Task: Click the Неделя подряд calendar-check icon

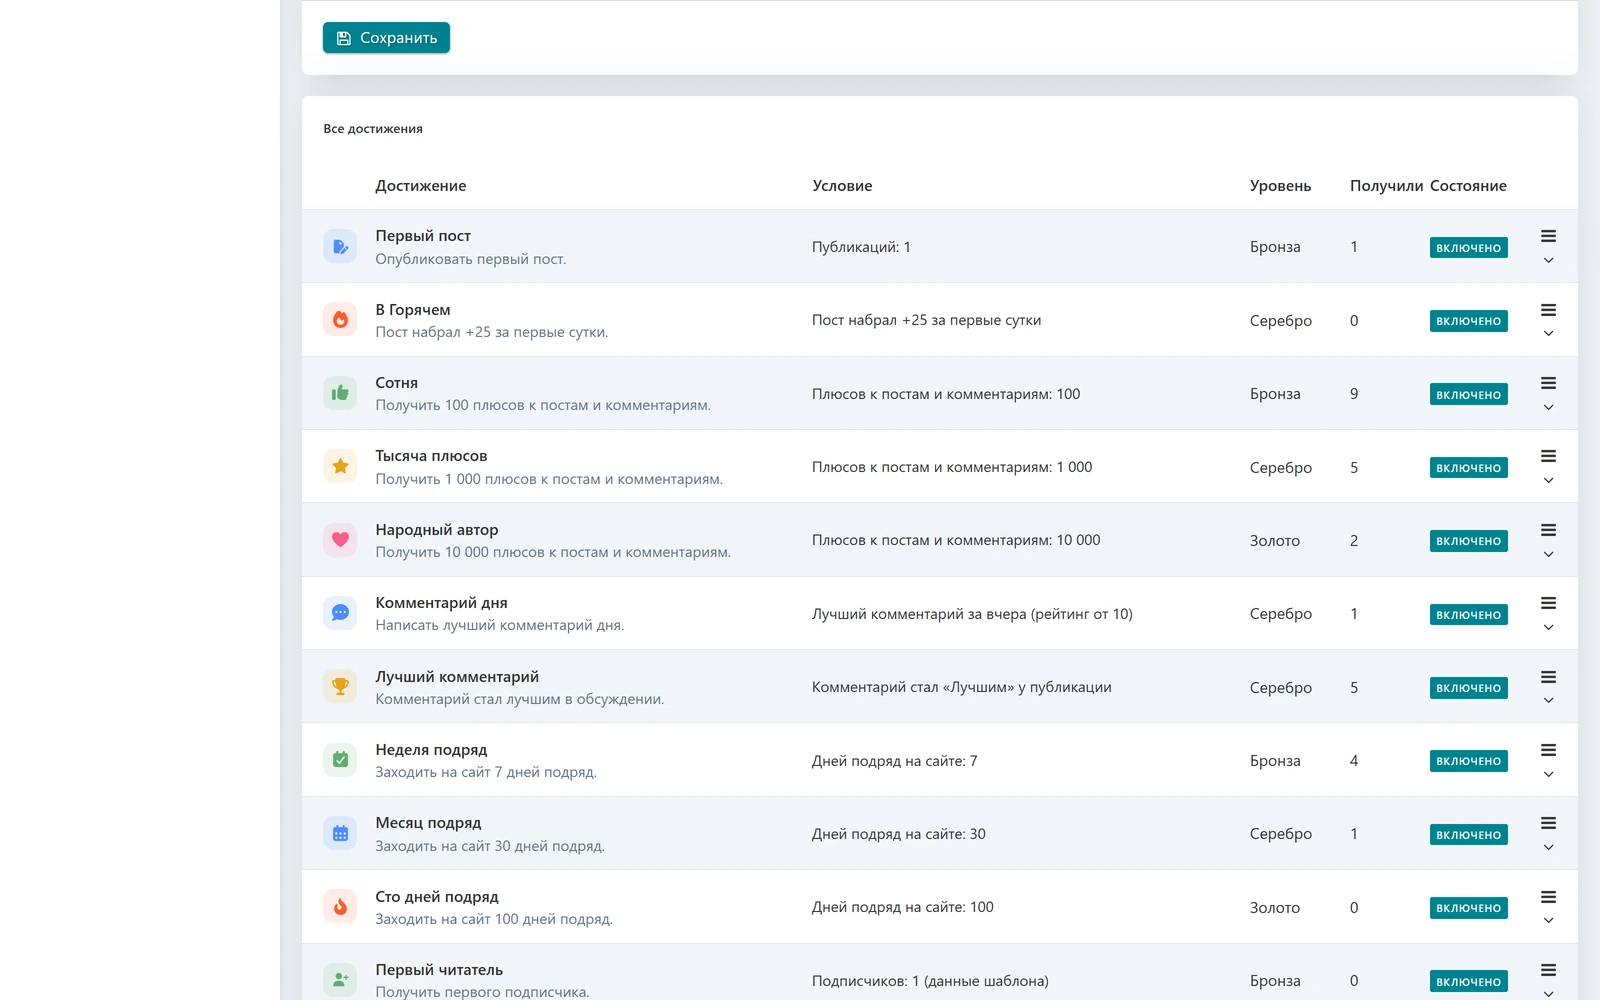Action: point(340,760)
